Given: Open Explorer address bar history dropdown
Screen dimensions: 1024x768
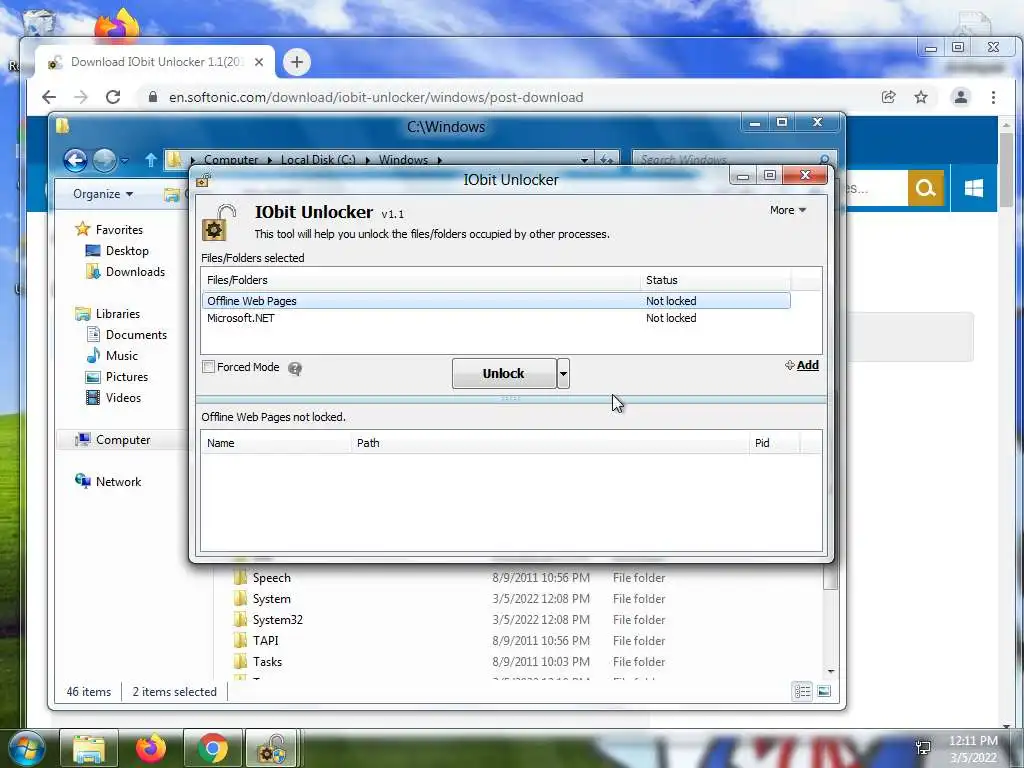Looking at the screenshot, I should [584, 160].
